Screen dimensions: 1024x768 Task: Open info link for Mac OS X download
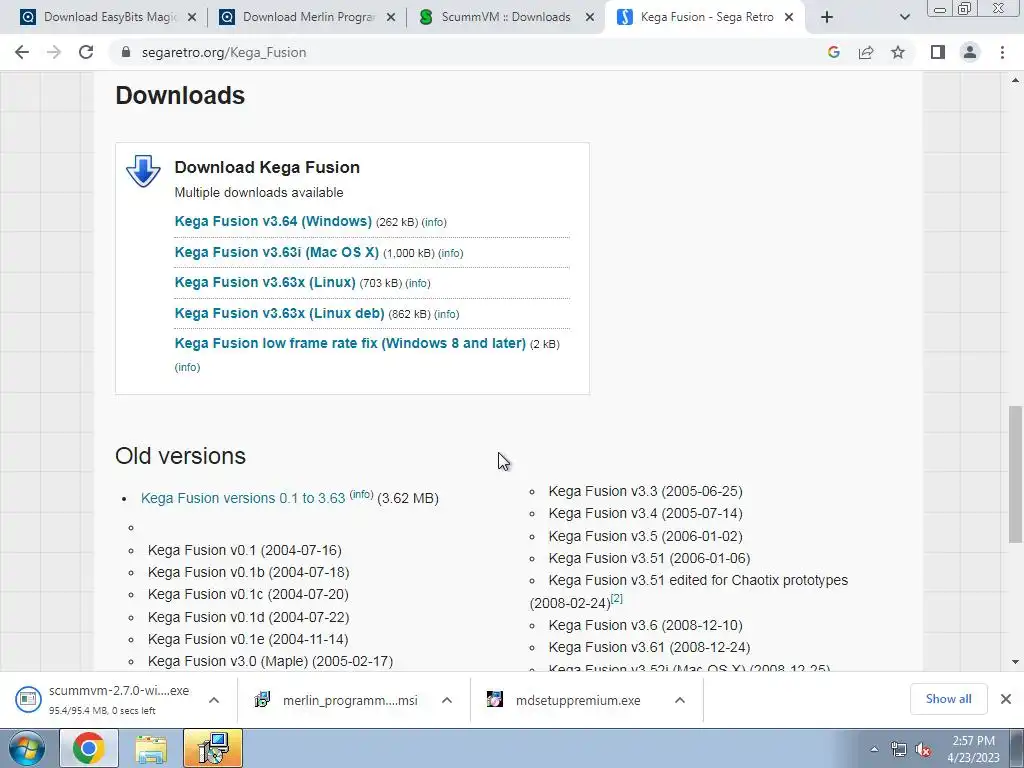pyautogui.click(x=451, y=253)
